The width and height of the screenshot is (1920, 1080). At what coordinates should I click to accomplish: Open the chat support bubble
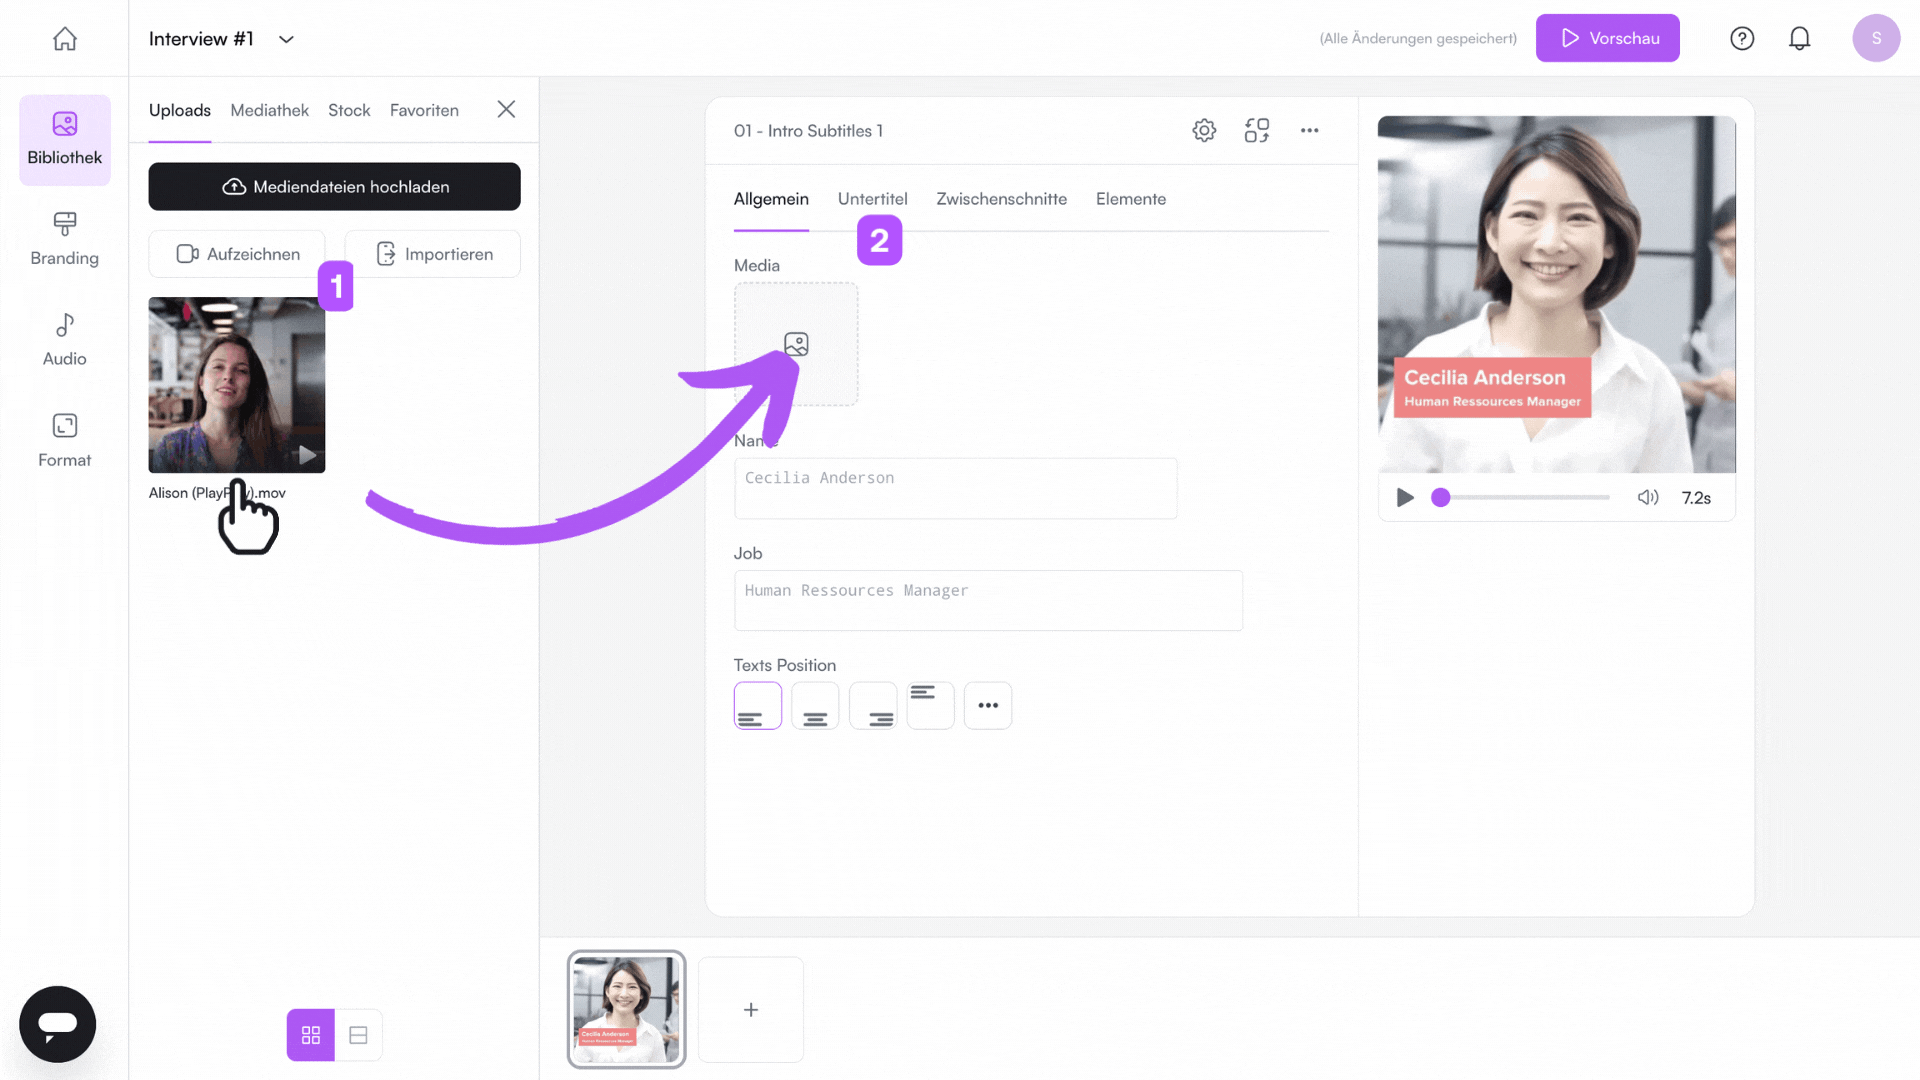[x=58, y=1024]
